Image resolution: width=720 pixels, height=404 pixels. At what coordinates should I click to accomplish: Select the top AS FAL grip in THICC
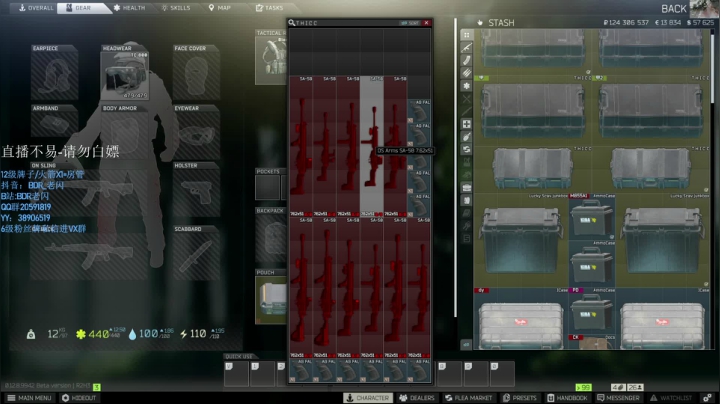tap(419, 112)
